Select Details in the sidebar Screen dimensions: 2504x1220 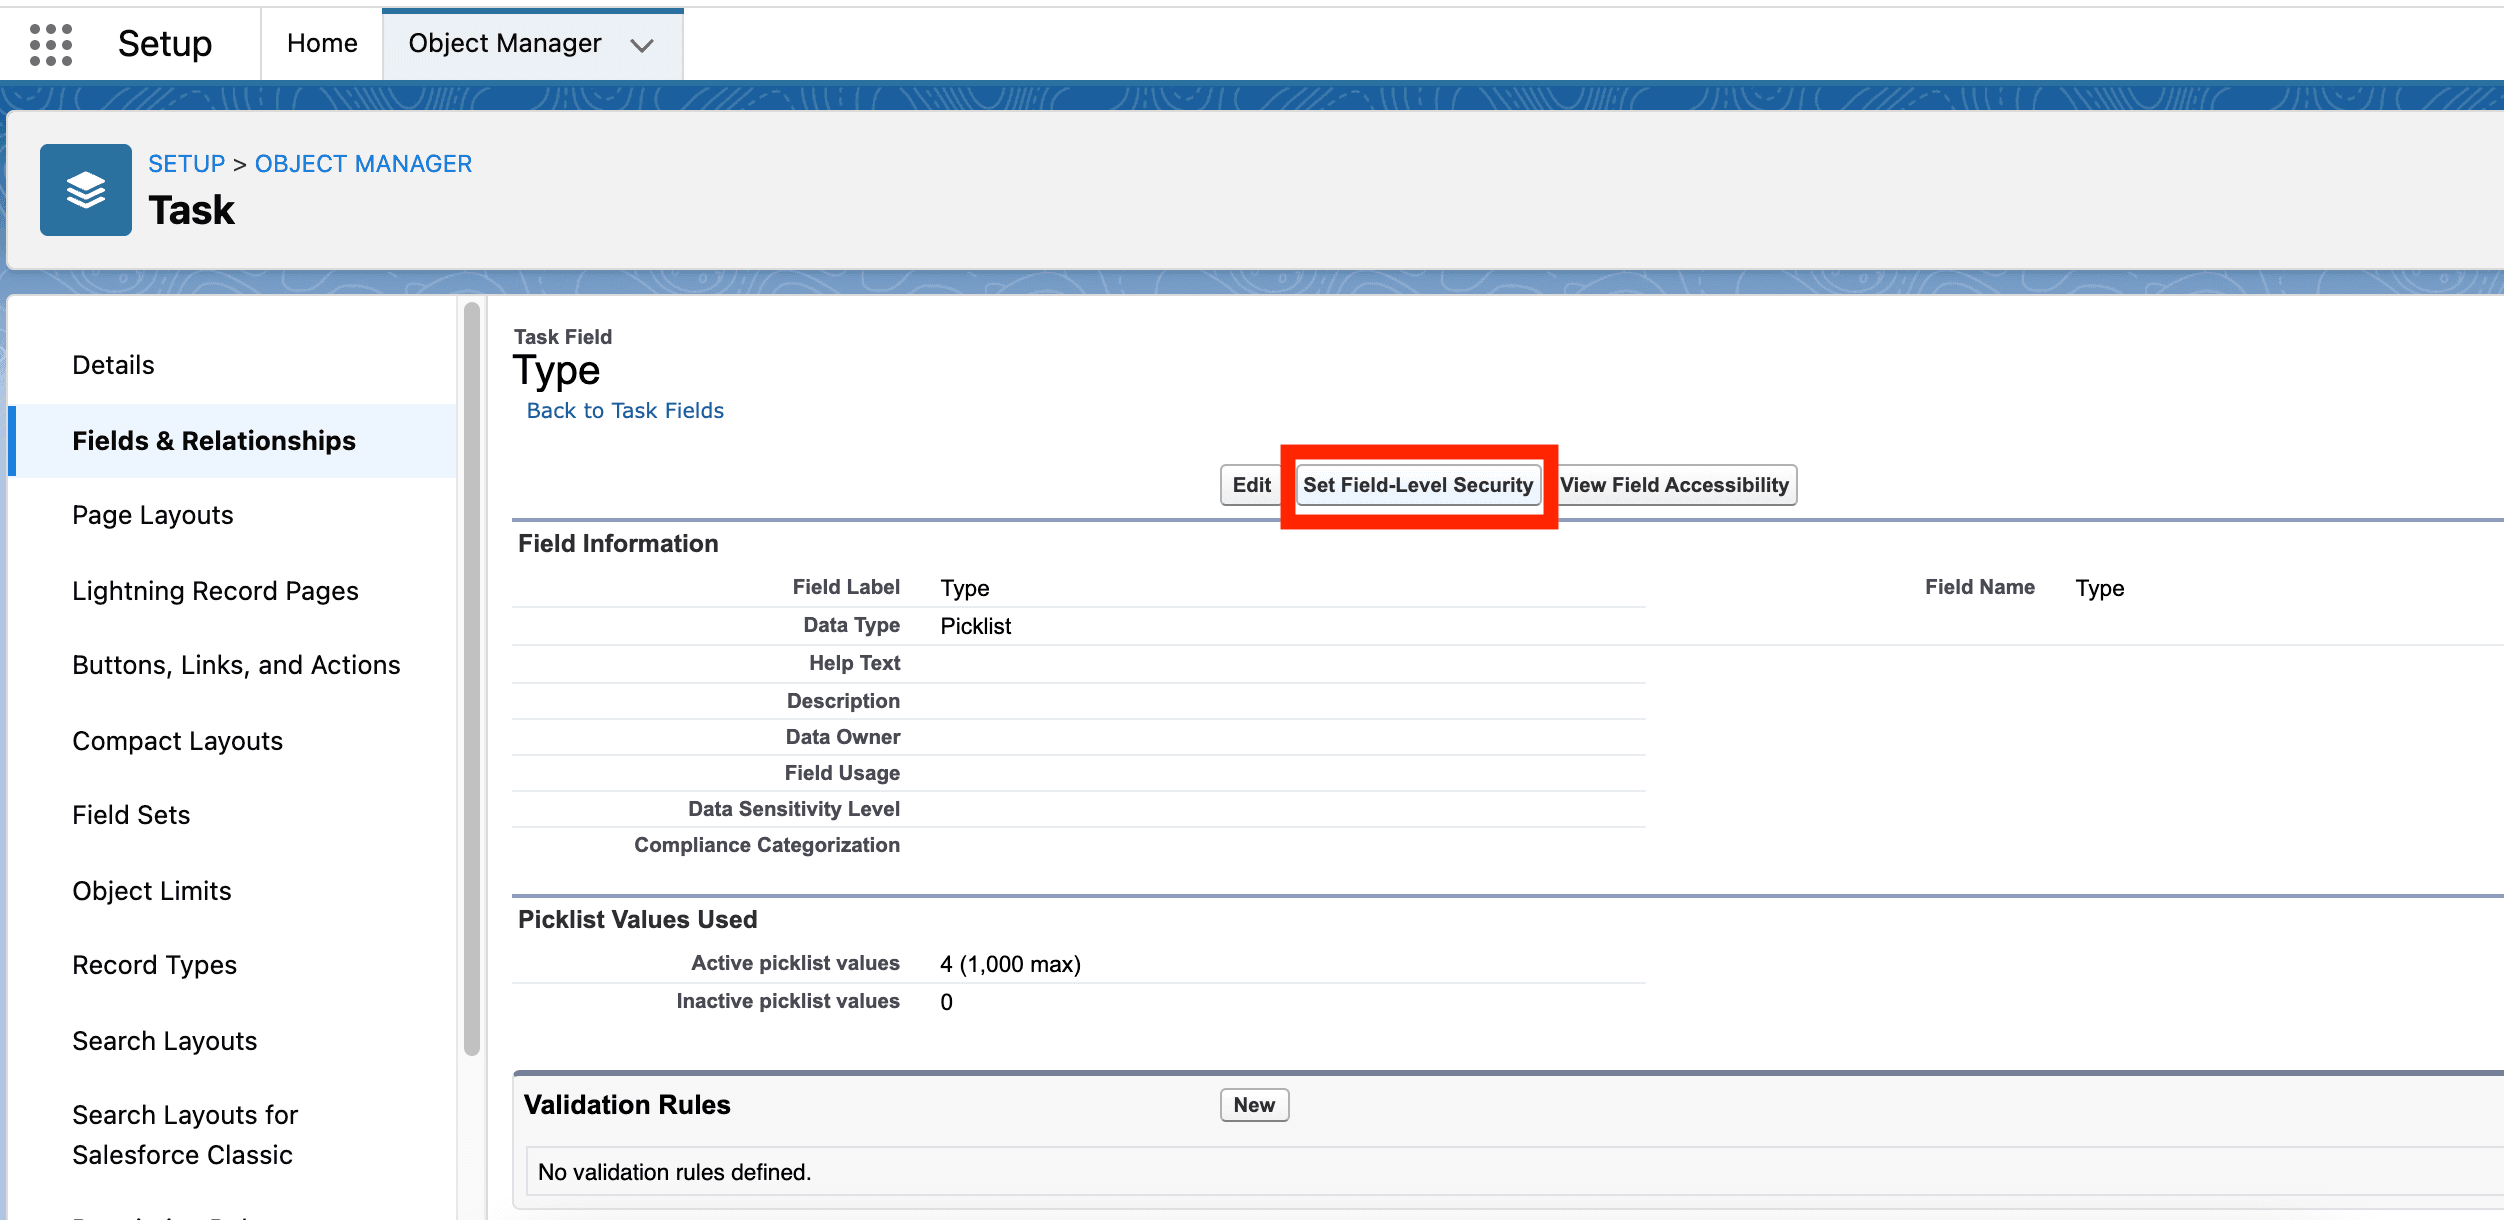click(114, 365)
